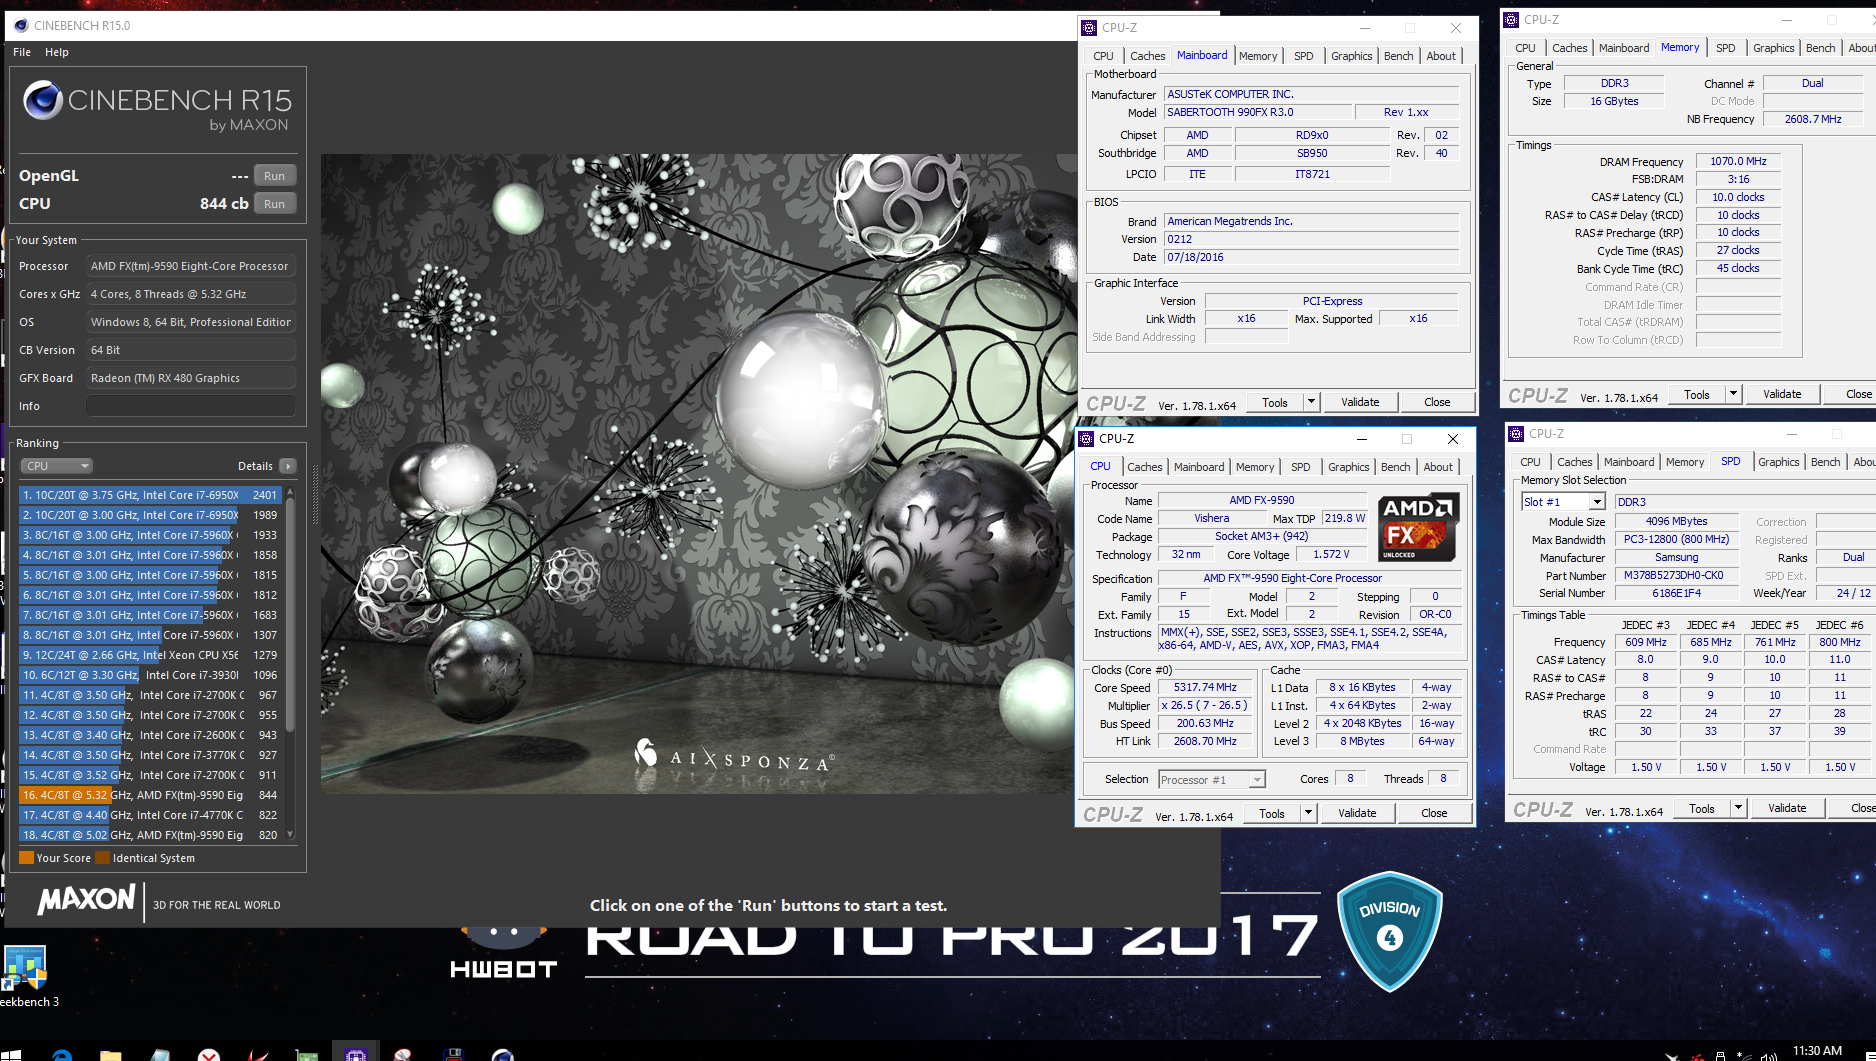
Task: Click the ranking list scroll-down arrow
Action: 291,835
